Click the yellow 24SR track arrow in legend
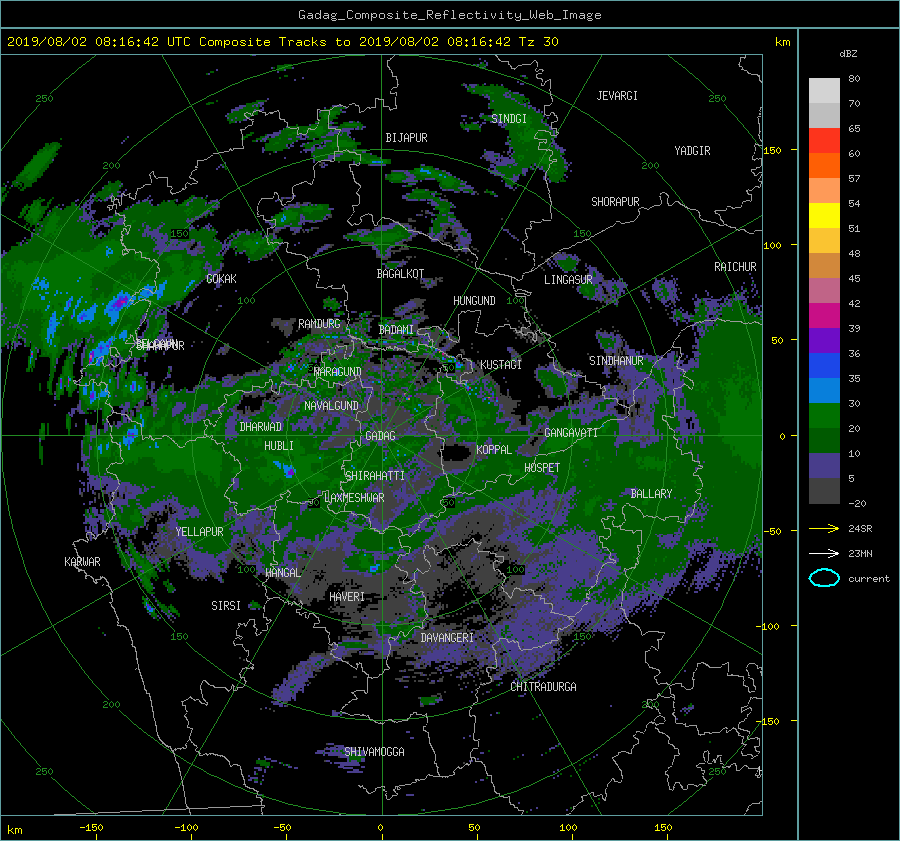Viewport: 900px width, 841px height. pos(824,528)
